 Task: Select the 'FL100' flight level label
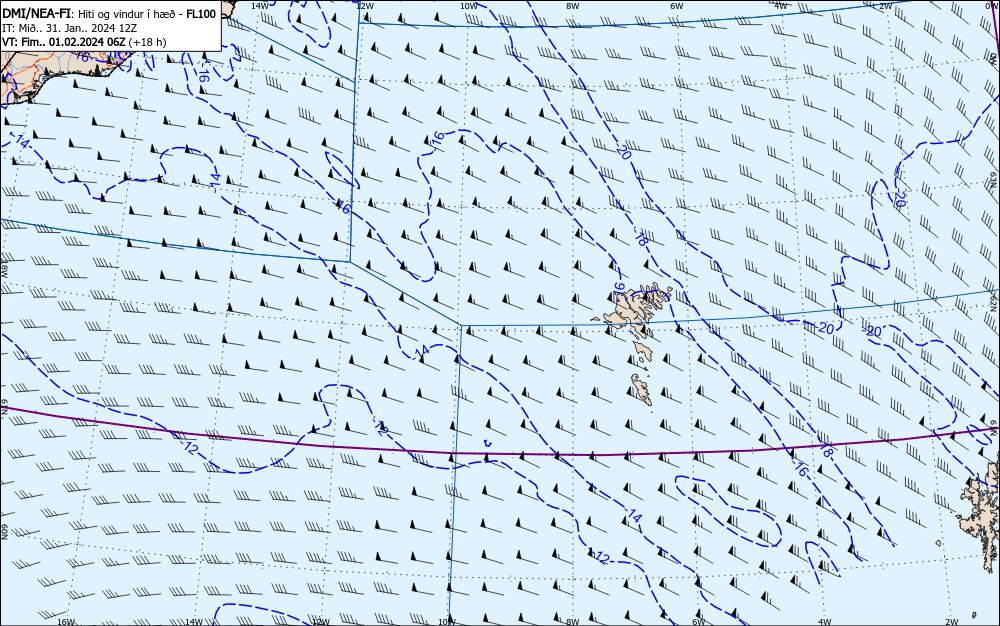pyautogui.click(x=201, y=14)
